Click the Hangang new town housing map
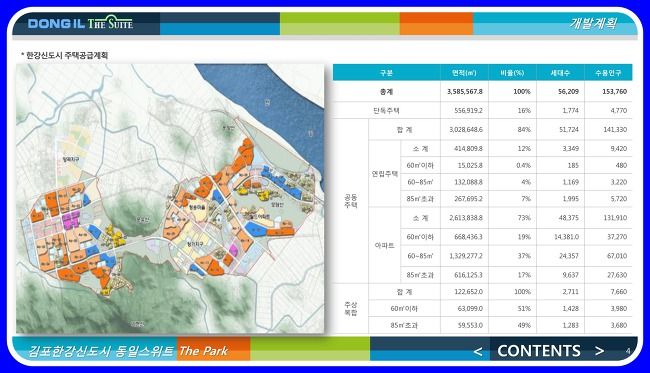 170,198
